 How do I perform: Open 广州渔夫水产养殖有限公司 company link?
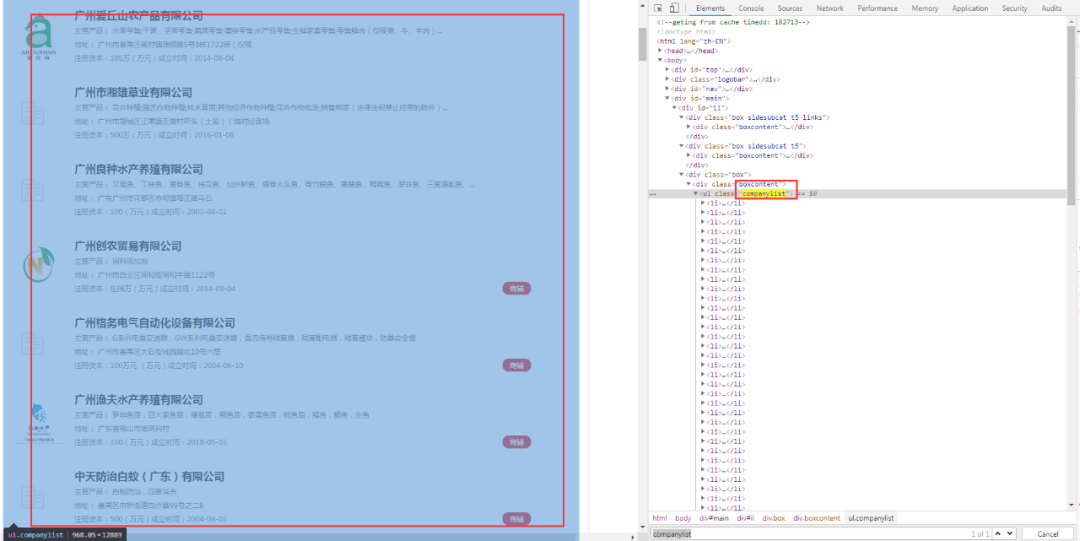coord(138,400)
